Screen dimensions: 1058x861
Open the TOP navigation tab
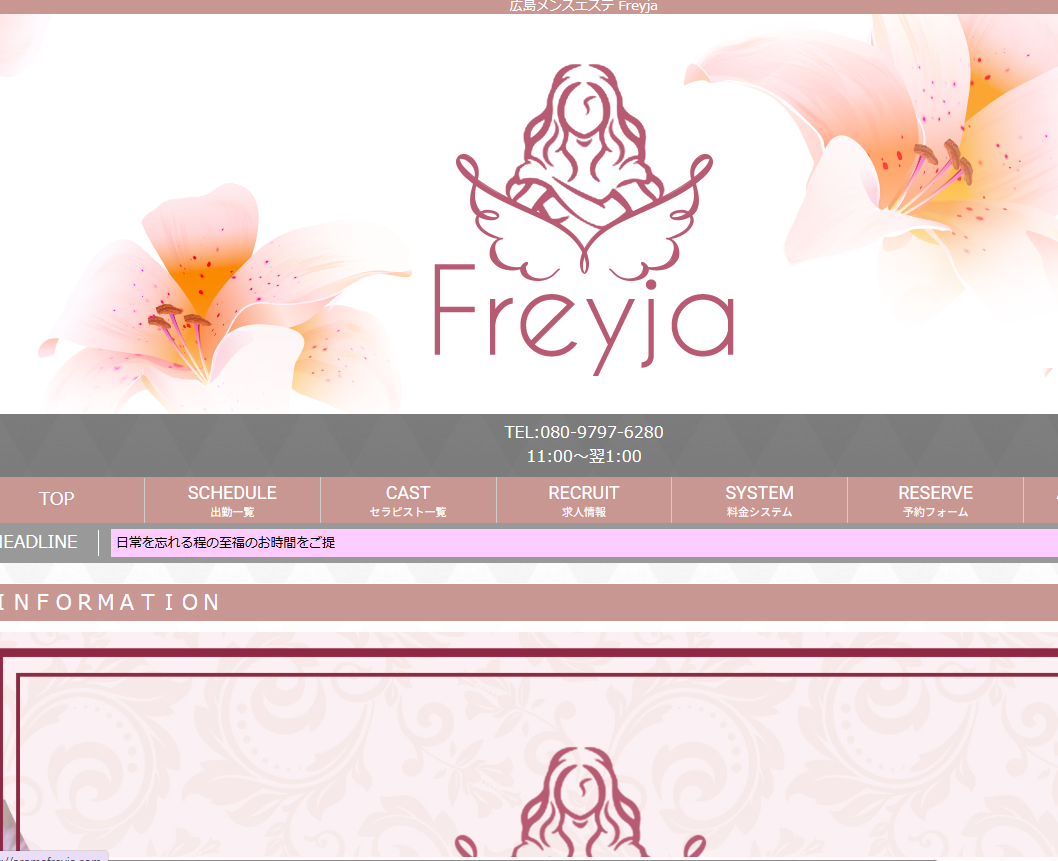click(x=57, y=499)
